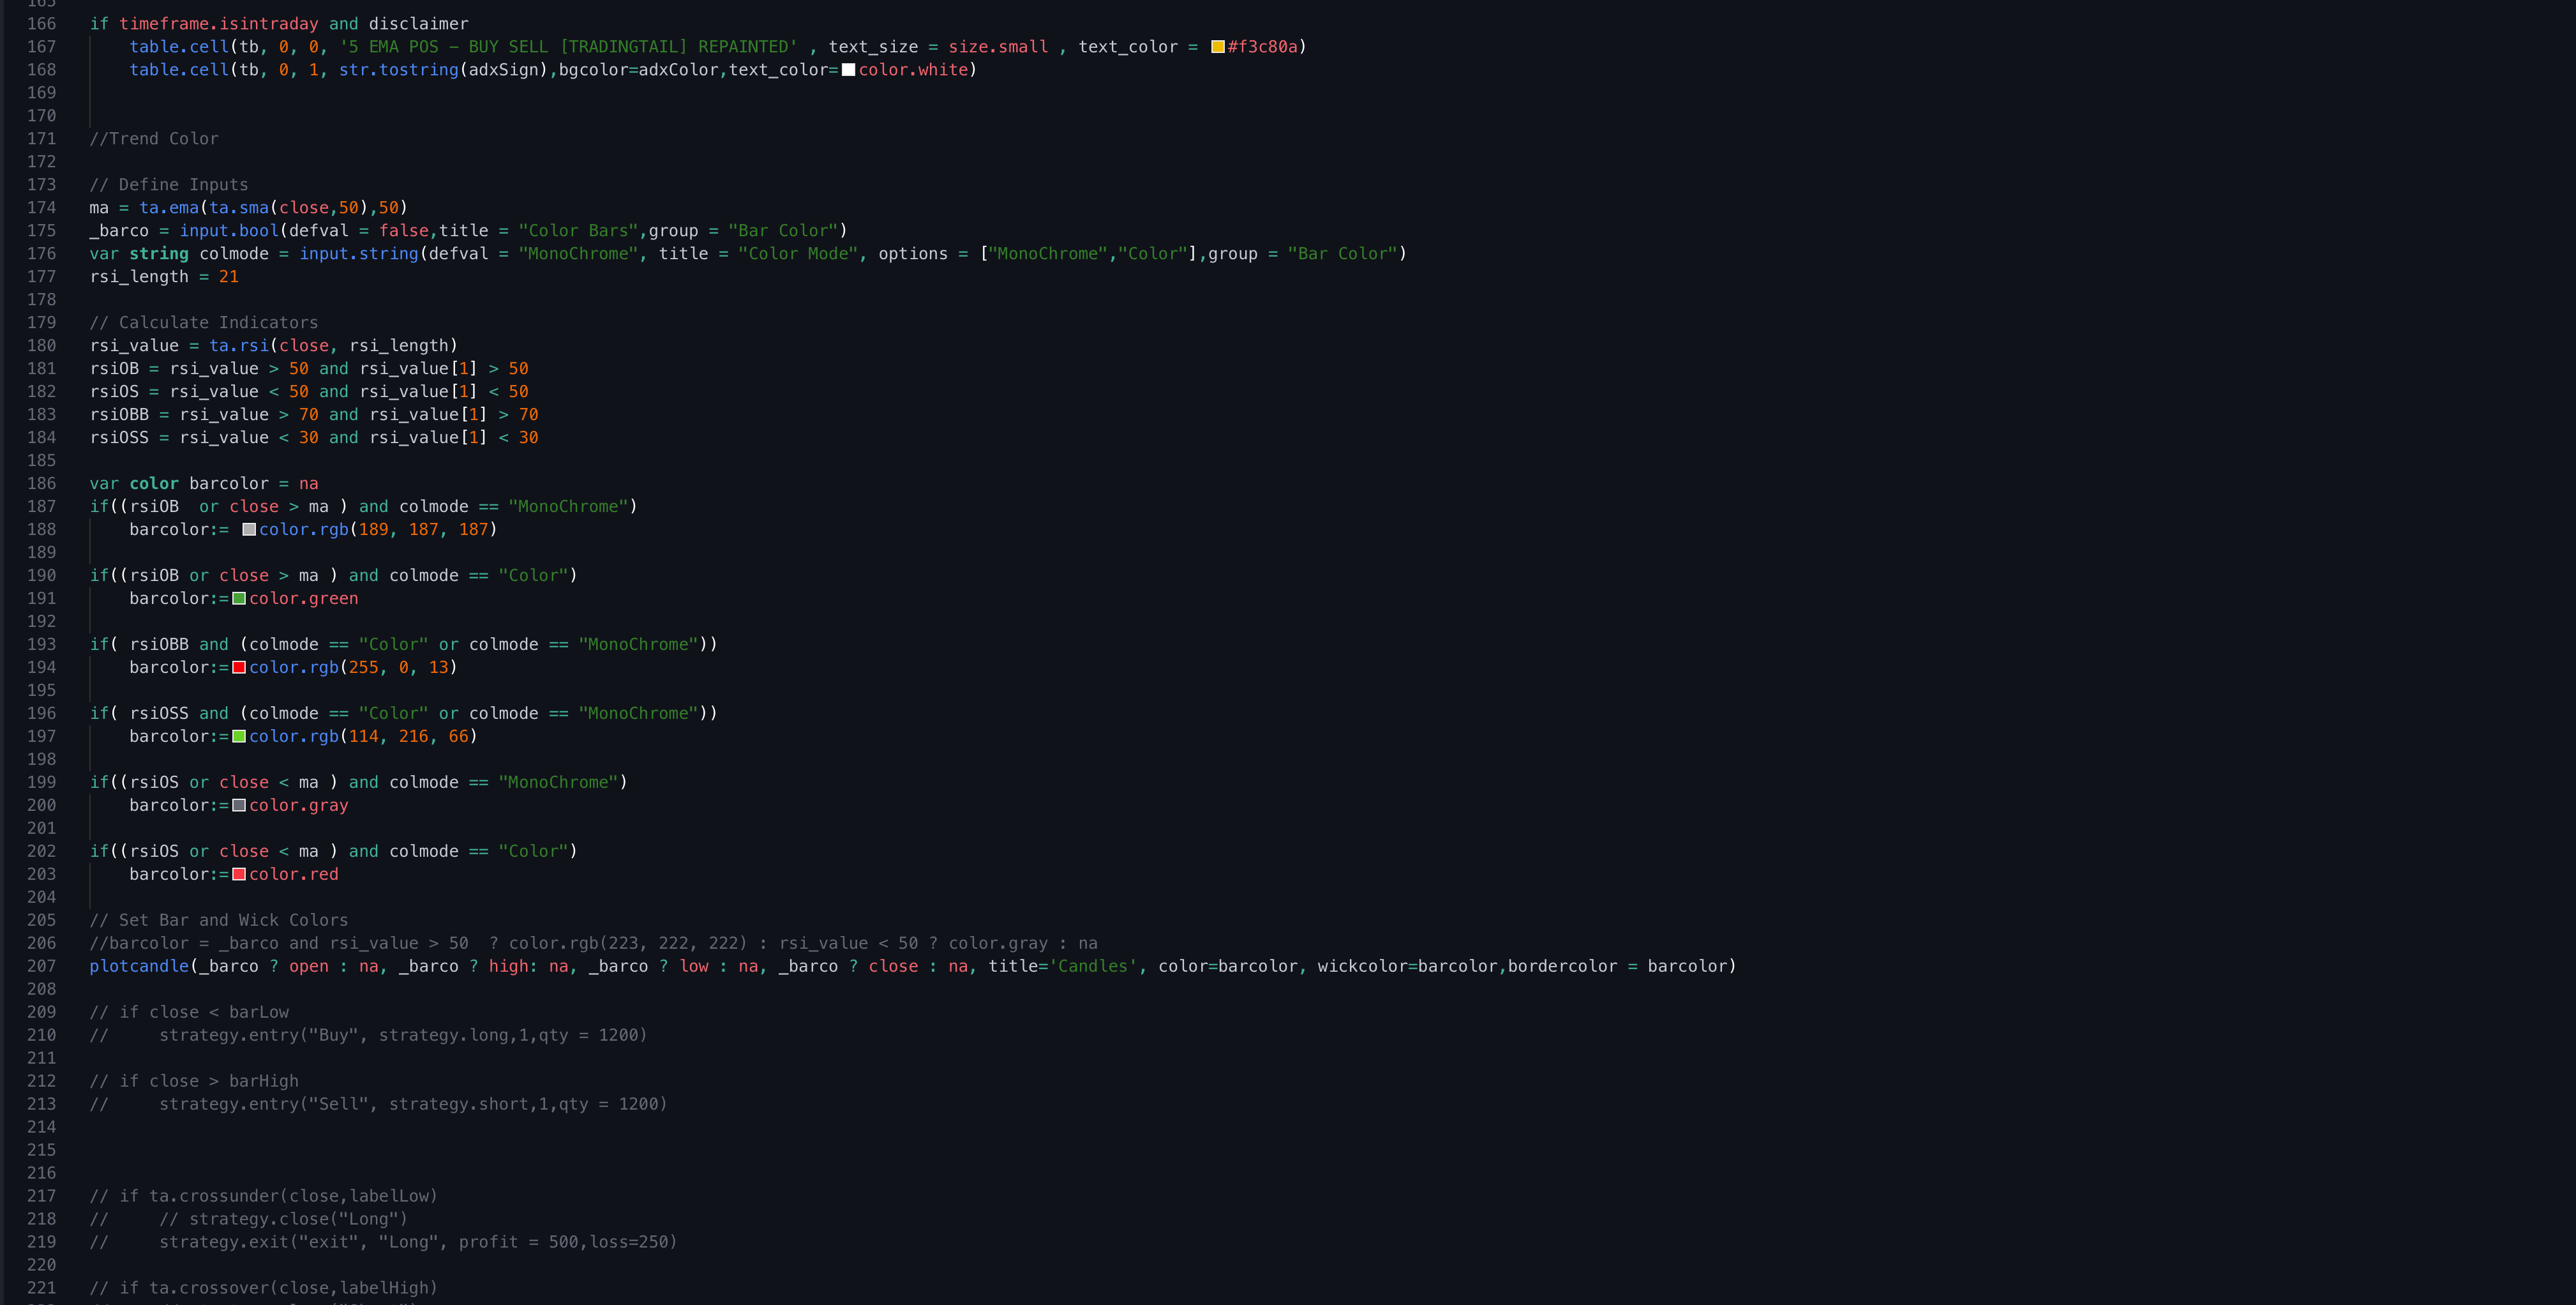
Task: Open the color.gray swatch on line 200
Action: (x=239, y=805)
